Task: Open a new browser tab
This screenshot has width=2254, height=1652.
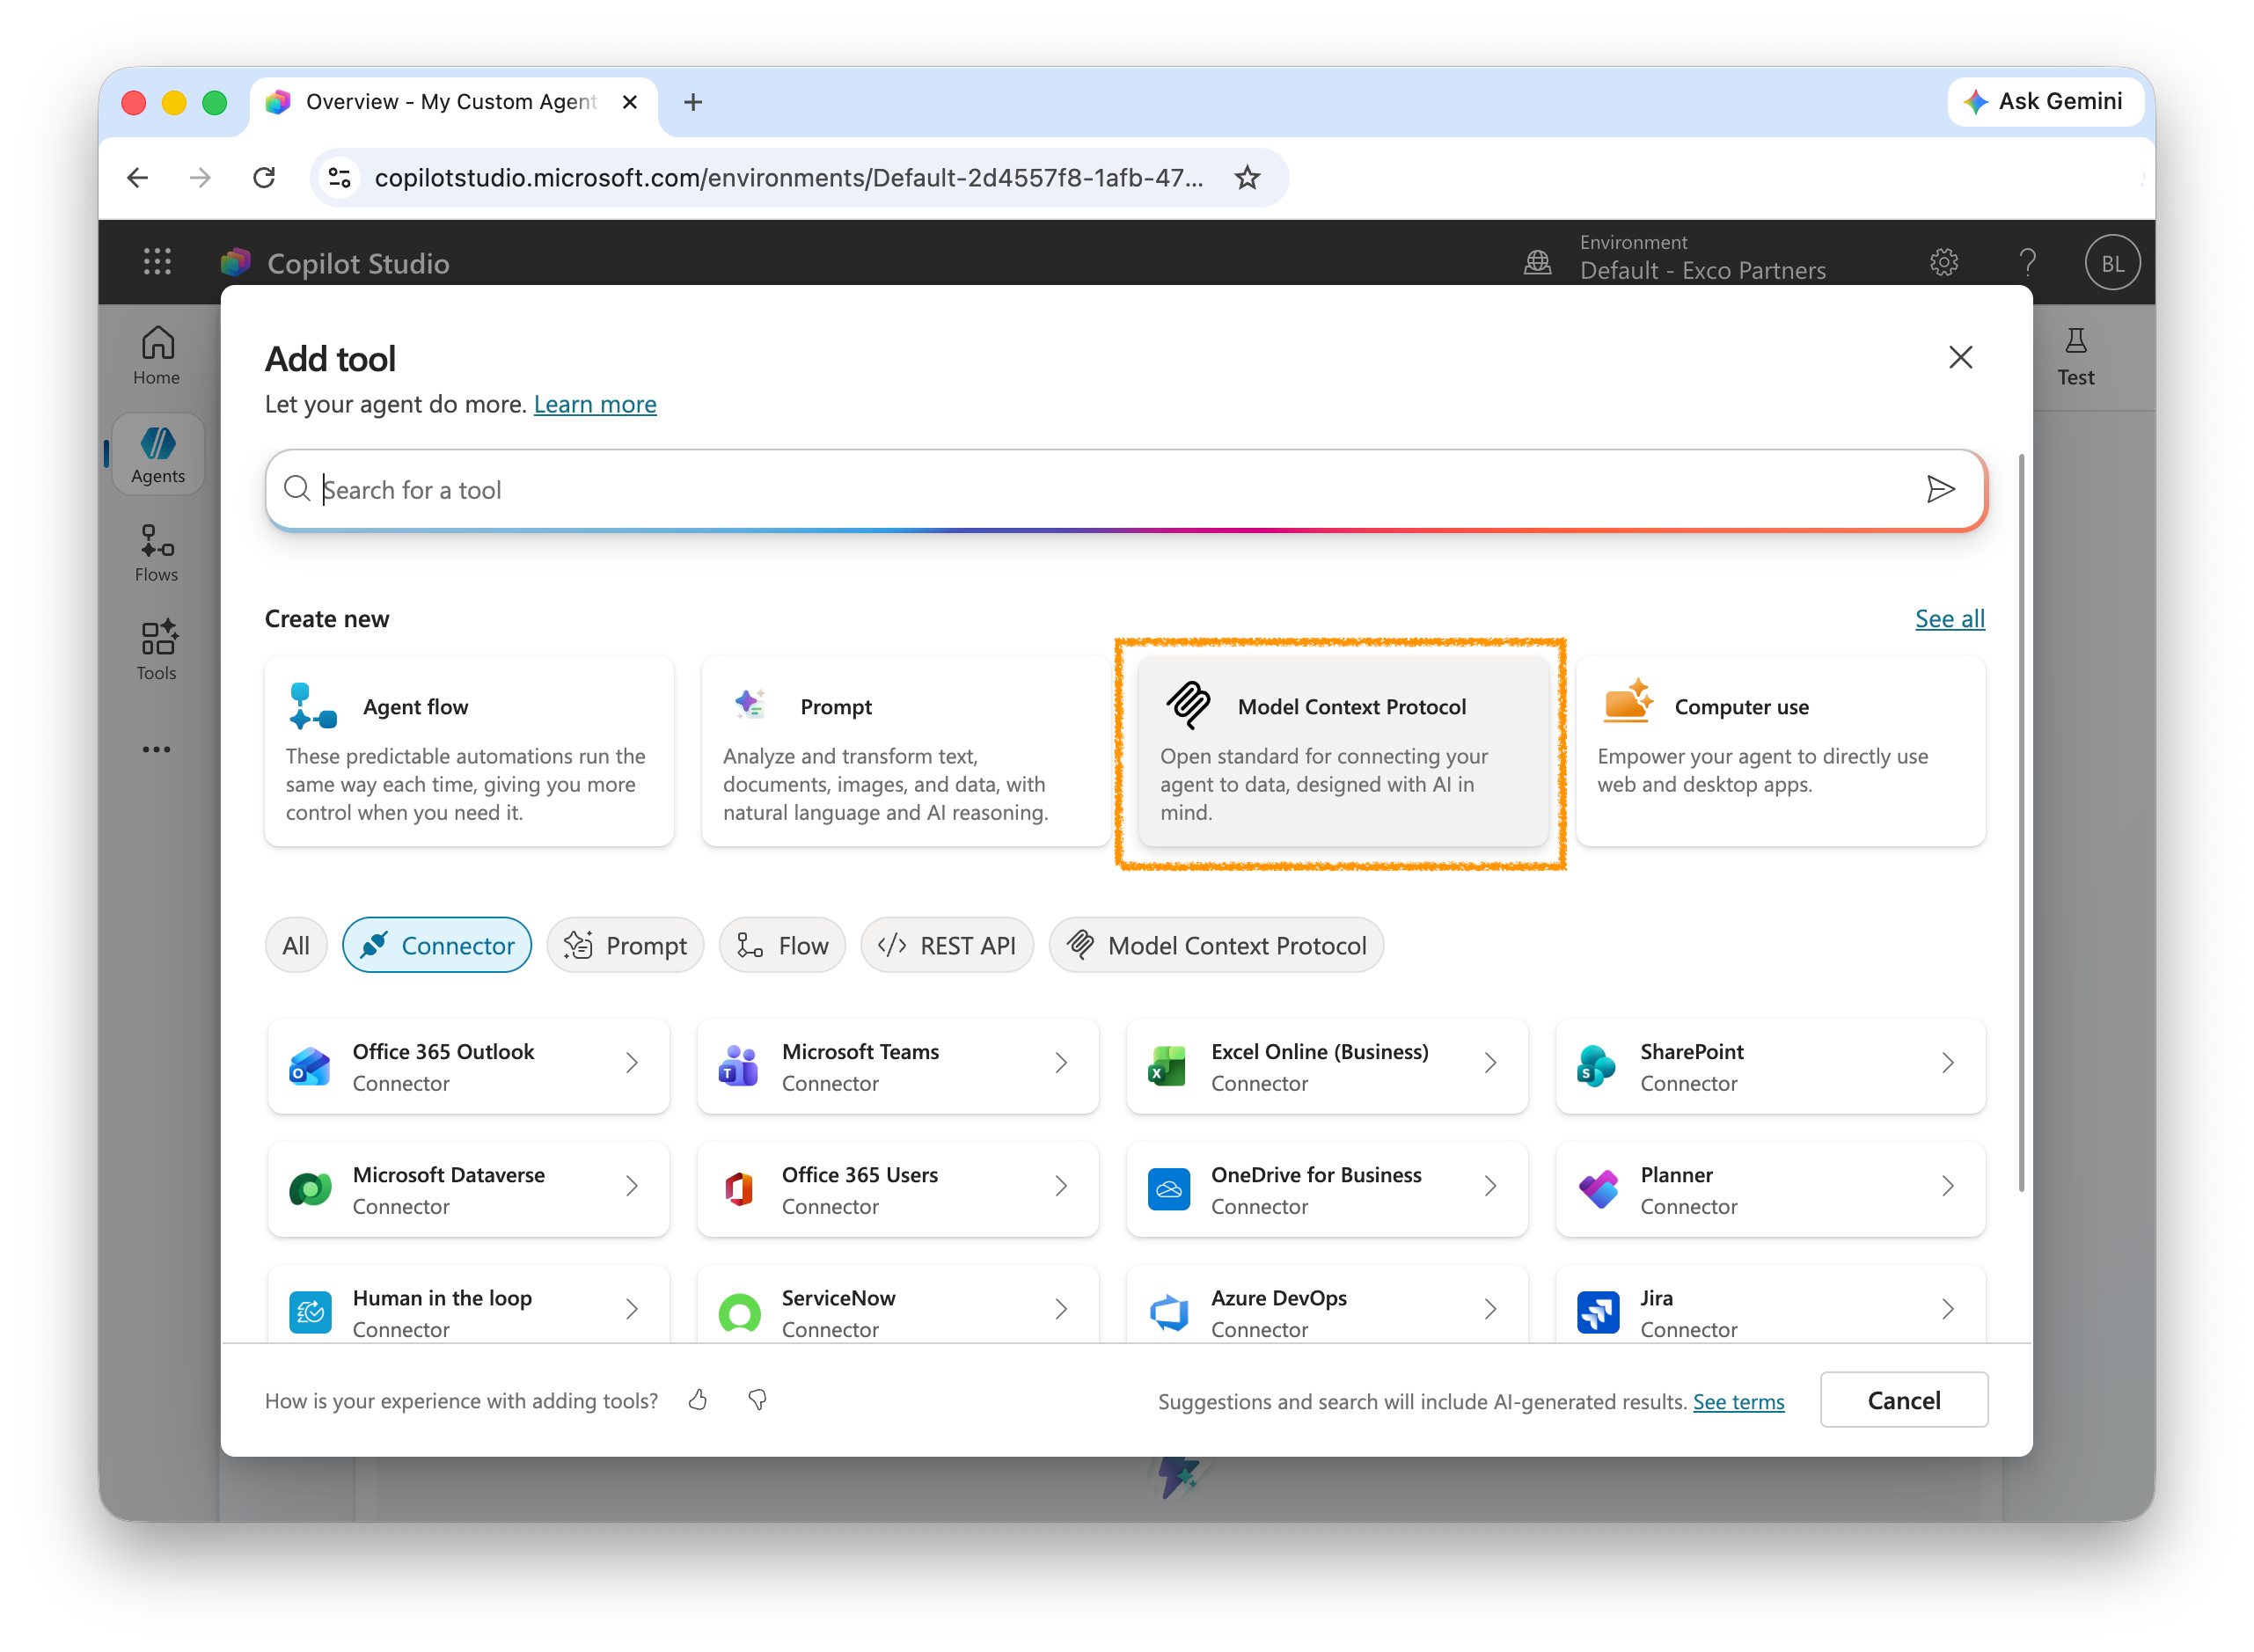Action: (x=692, y=102)
